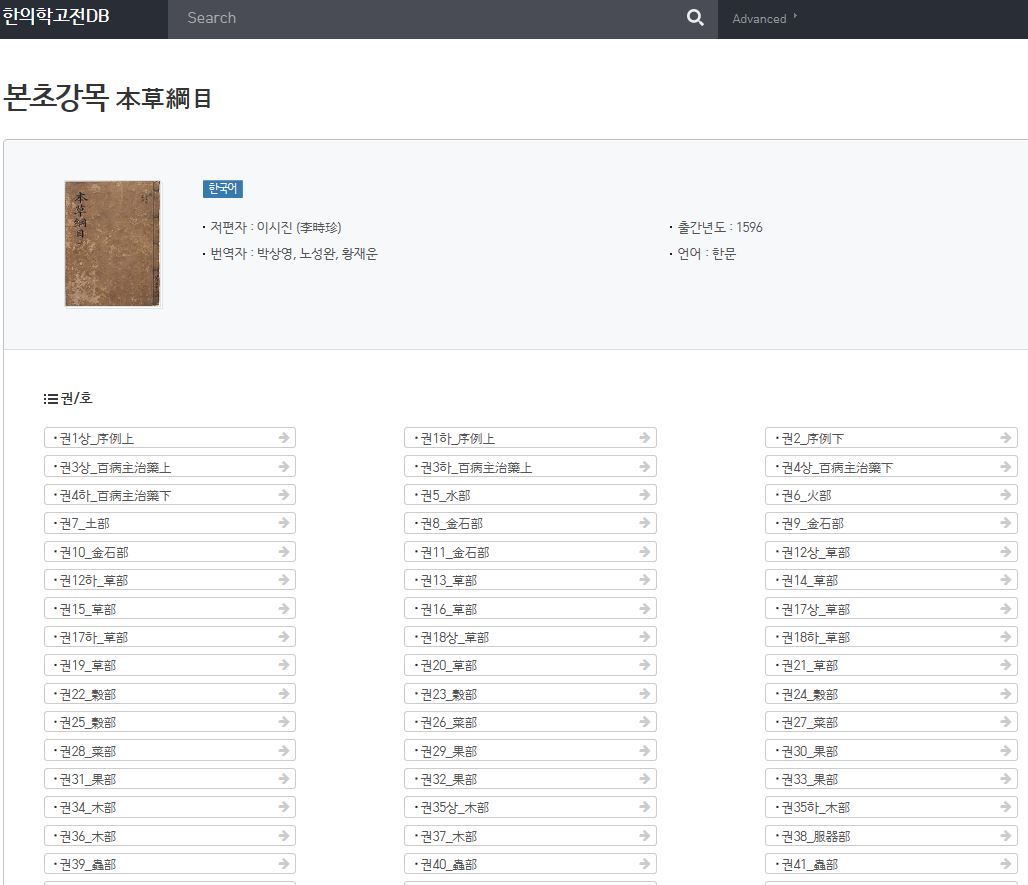The width and height of the screenshot is (1028, 885).
Task: Expand the Advanced search options
Action: coord(759,19)
